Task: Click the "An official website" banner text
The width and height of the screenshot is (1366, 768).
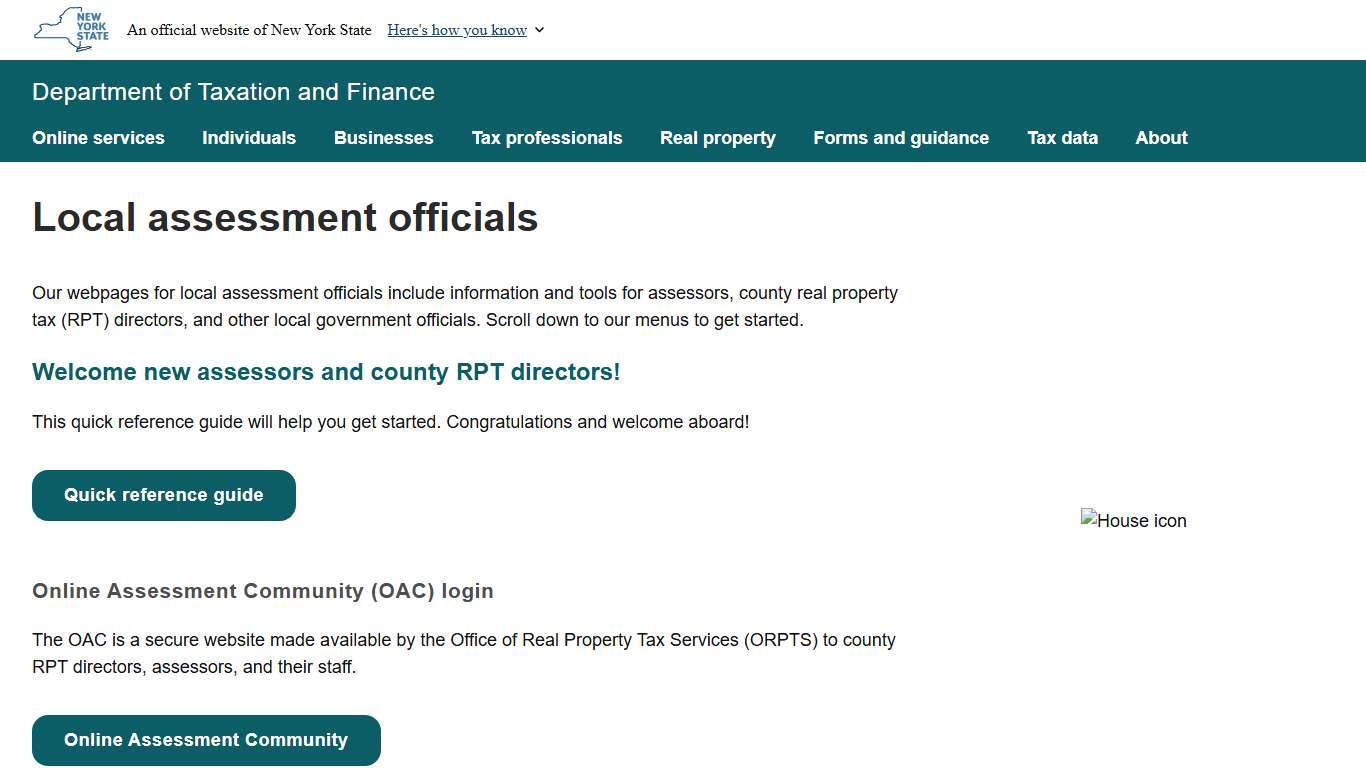Action: [x=249, y=30]
